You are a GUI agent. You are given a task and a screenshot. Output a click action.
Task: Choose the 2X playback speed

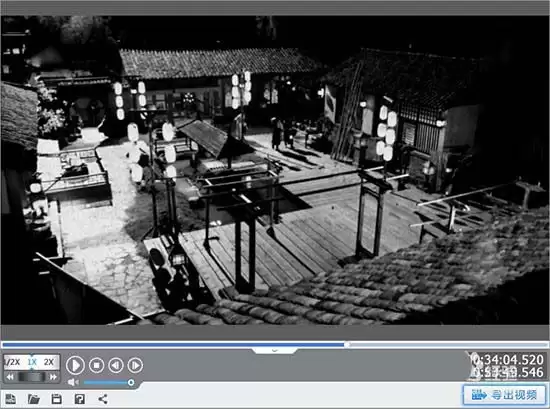[49, 362]
